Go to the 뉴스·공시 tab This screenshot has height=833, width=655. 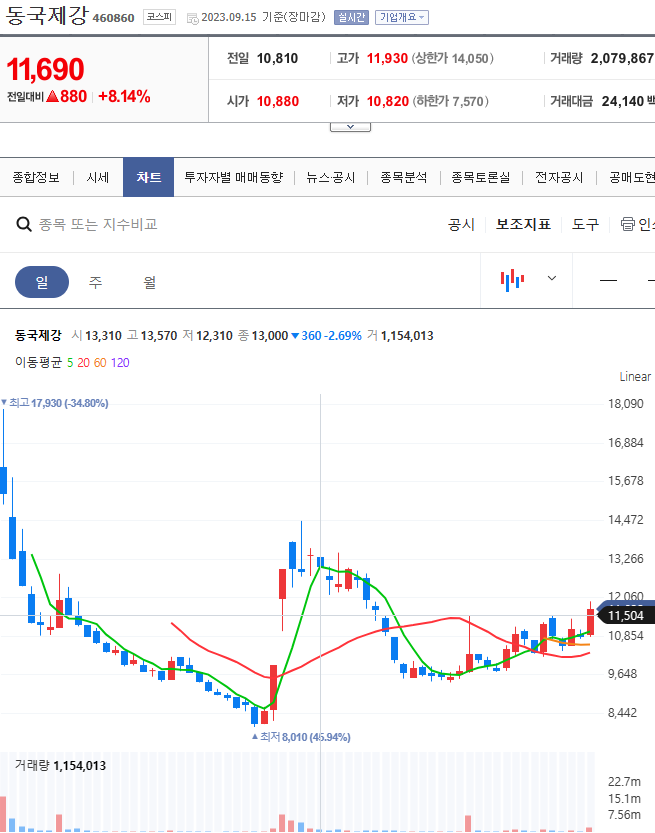[330, 177]
